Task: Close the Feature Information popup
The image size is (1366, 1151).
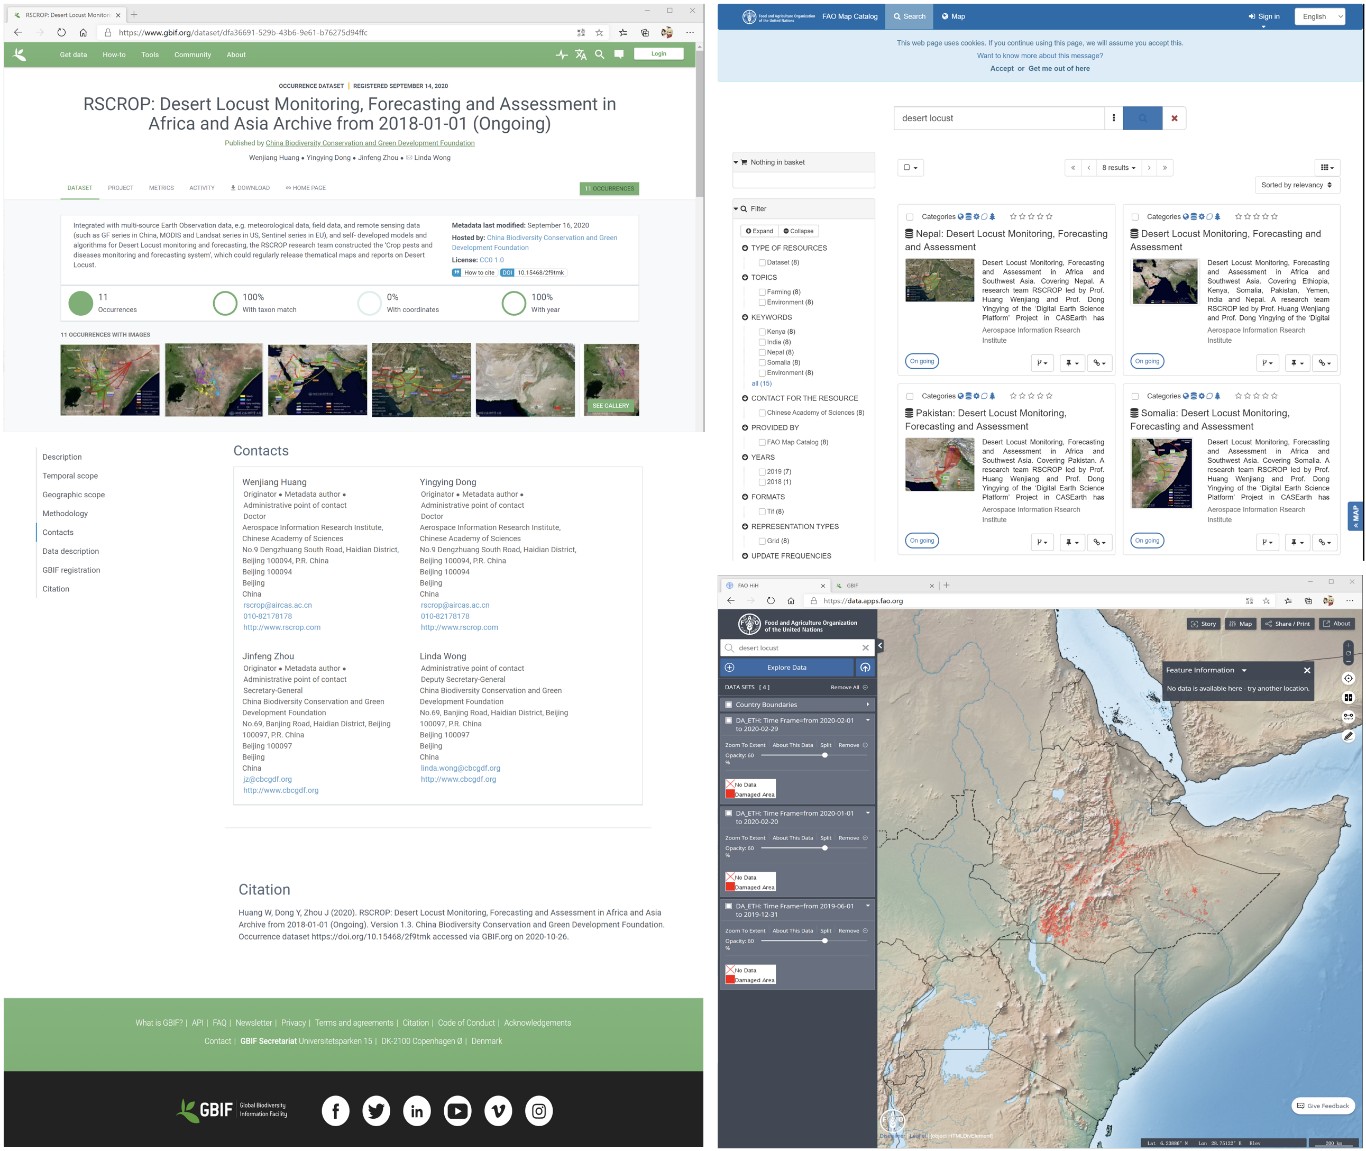Action: (x=1306, y=670)
